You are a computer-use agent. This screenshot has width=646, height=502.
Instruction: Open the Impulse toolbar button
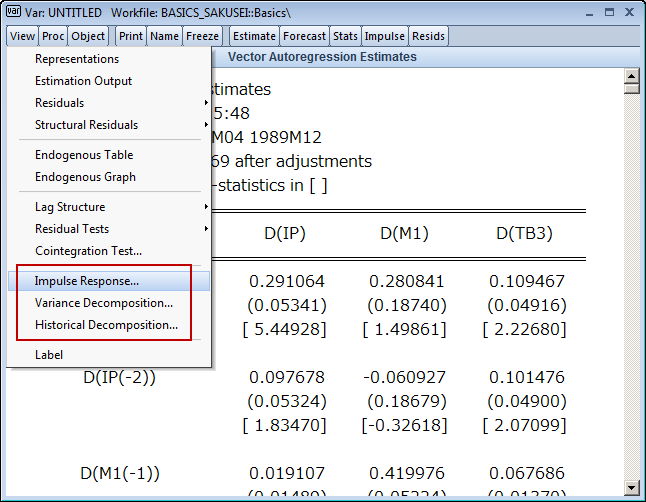(x=385, y=36)
